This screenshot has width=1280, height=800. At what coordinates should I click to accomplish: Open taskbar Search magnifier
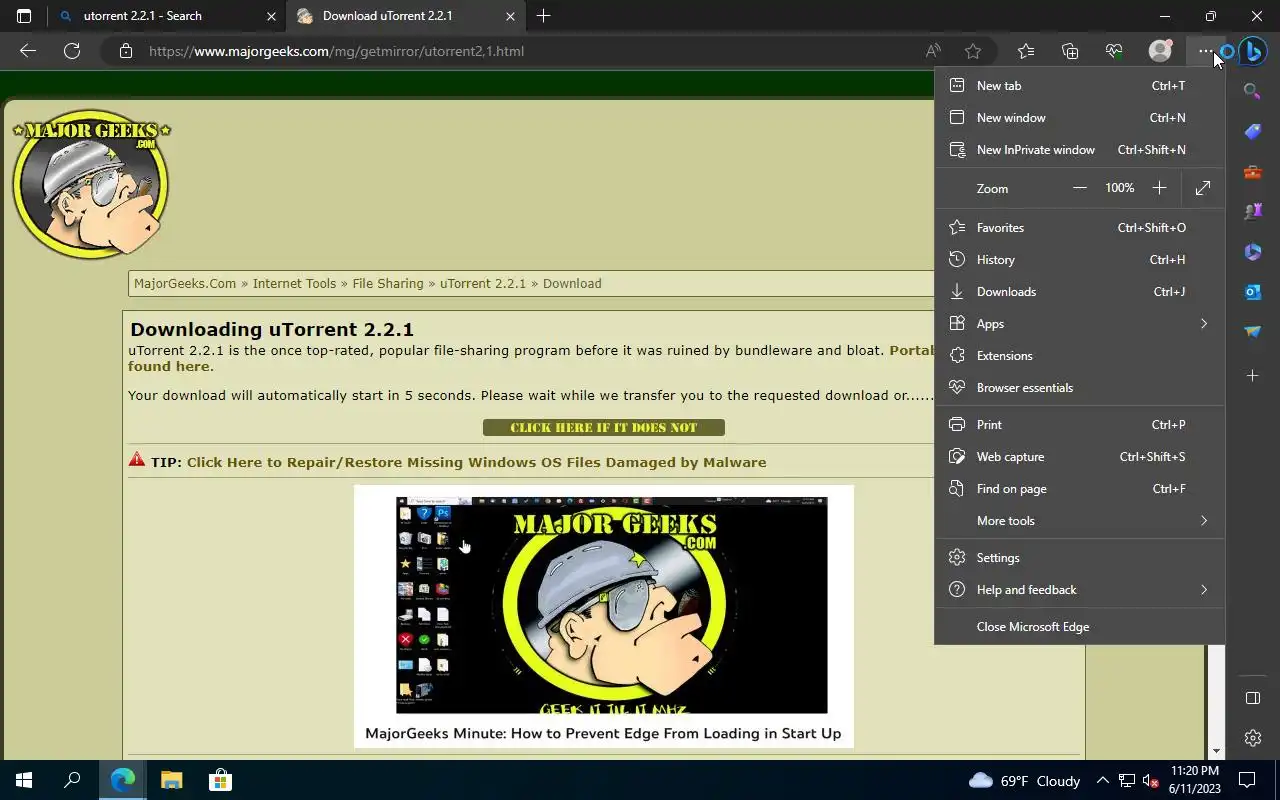pos(72,780)
